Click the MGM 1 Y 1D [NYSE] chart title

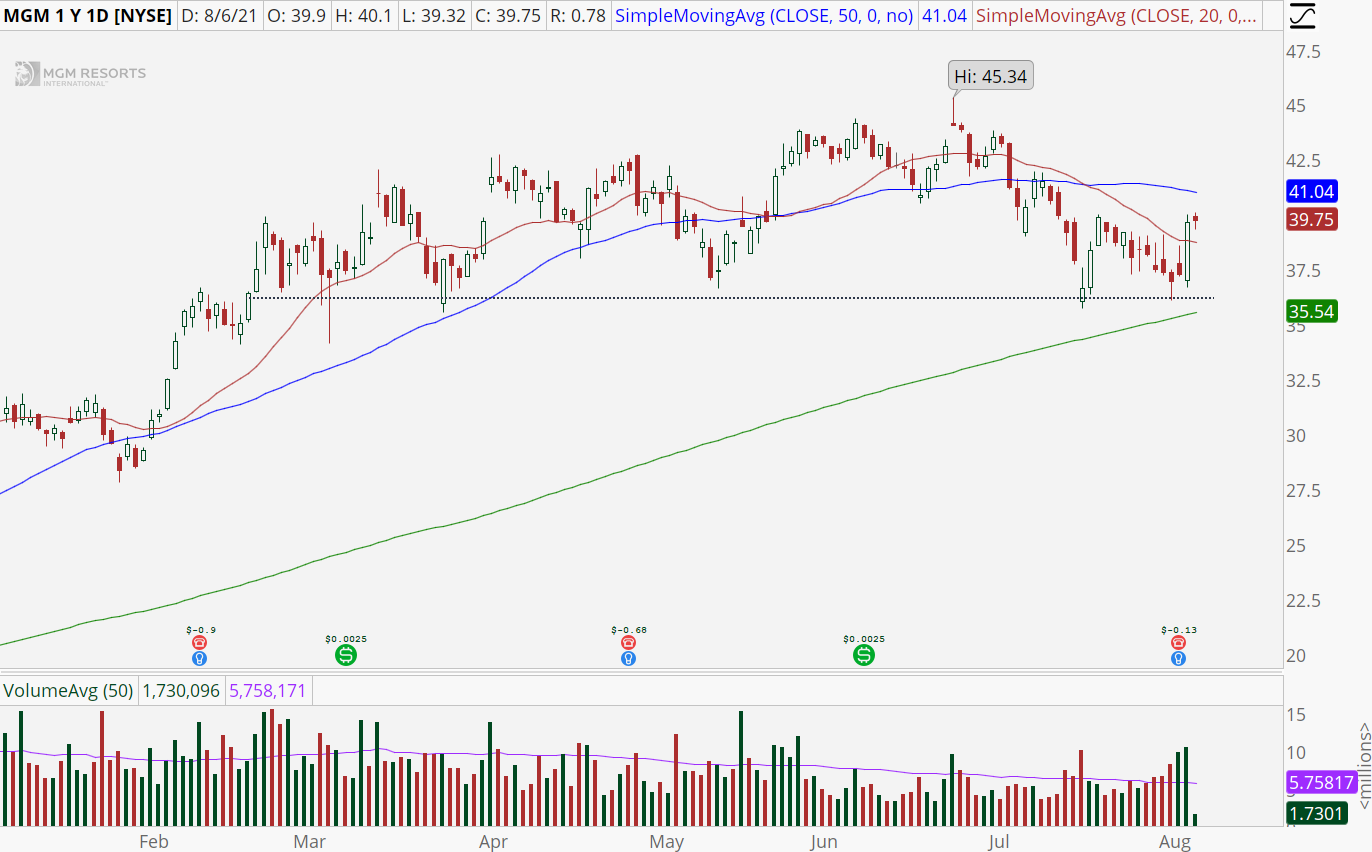coord(87,16)
